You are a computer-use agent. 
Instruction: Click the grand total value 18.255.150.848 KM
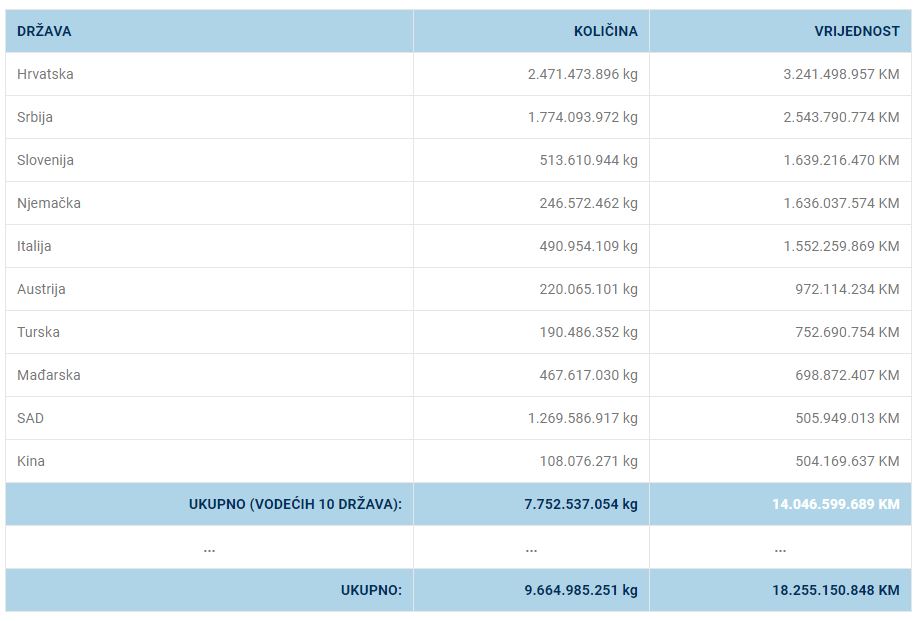tap(835, 590)
